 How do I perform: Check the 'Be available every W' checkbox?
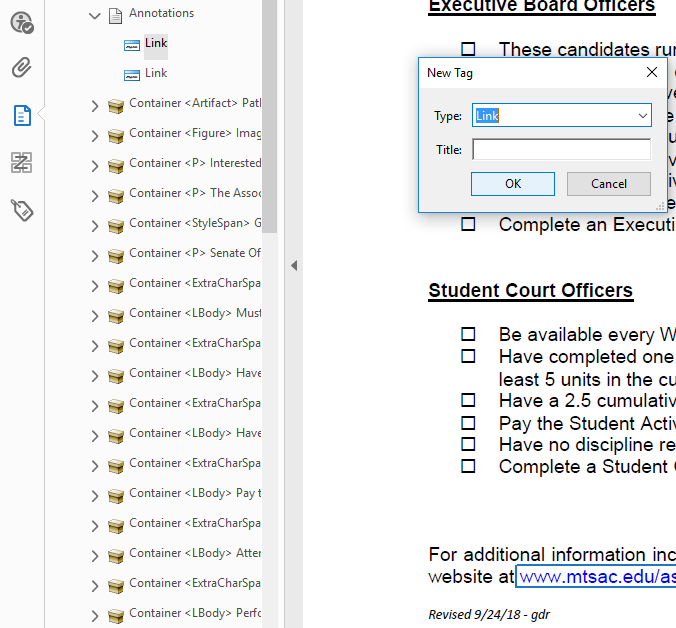point(468,334)
